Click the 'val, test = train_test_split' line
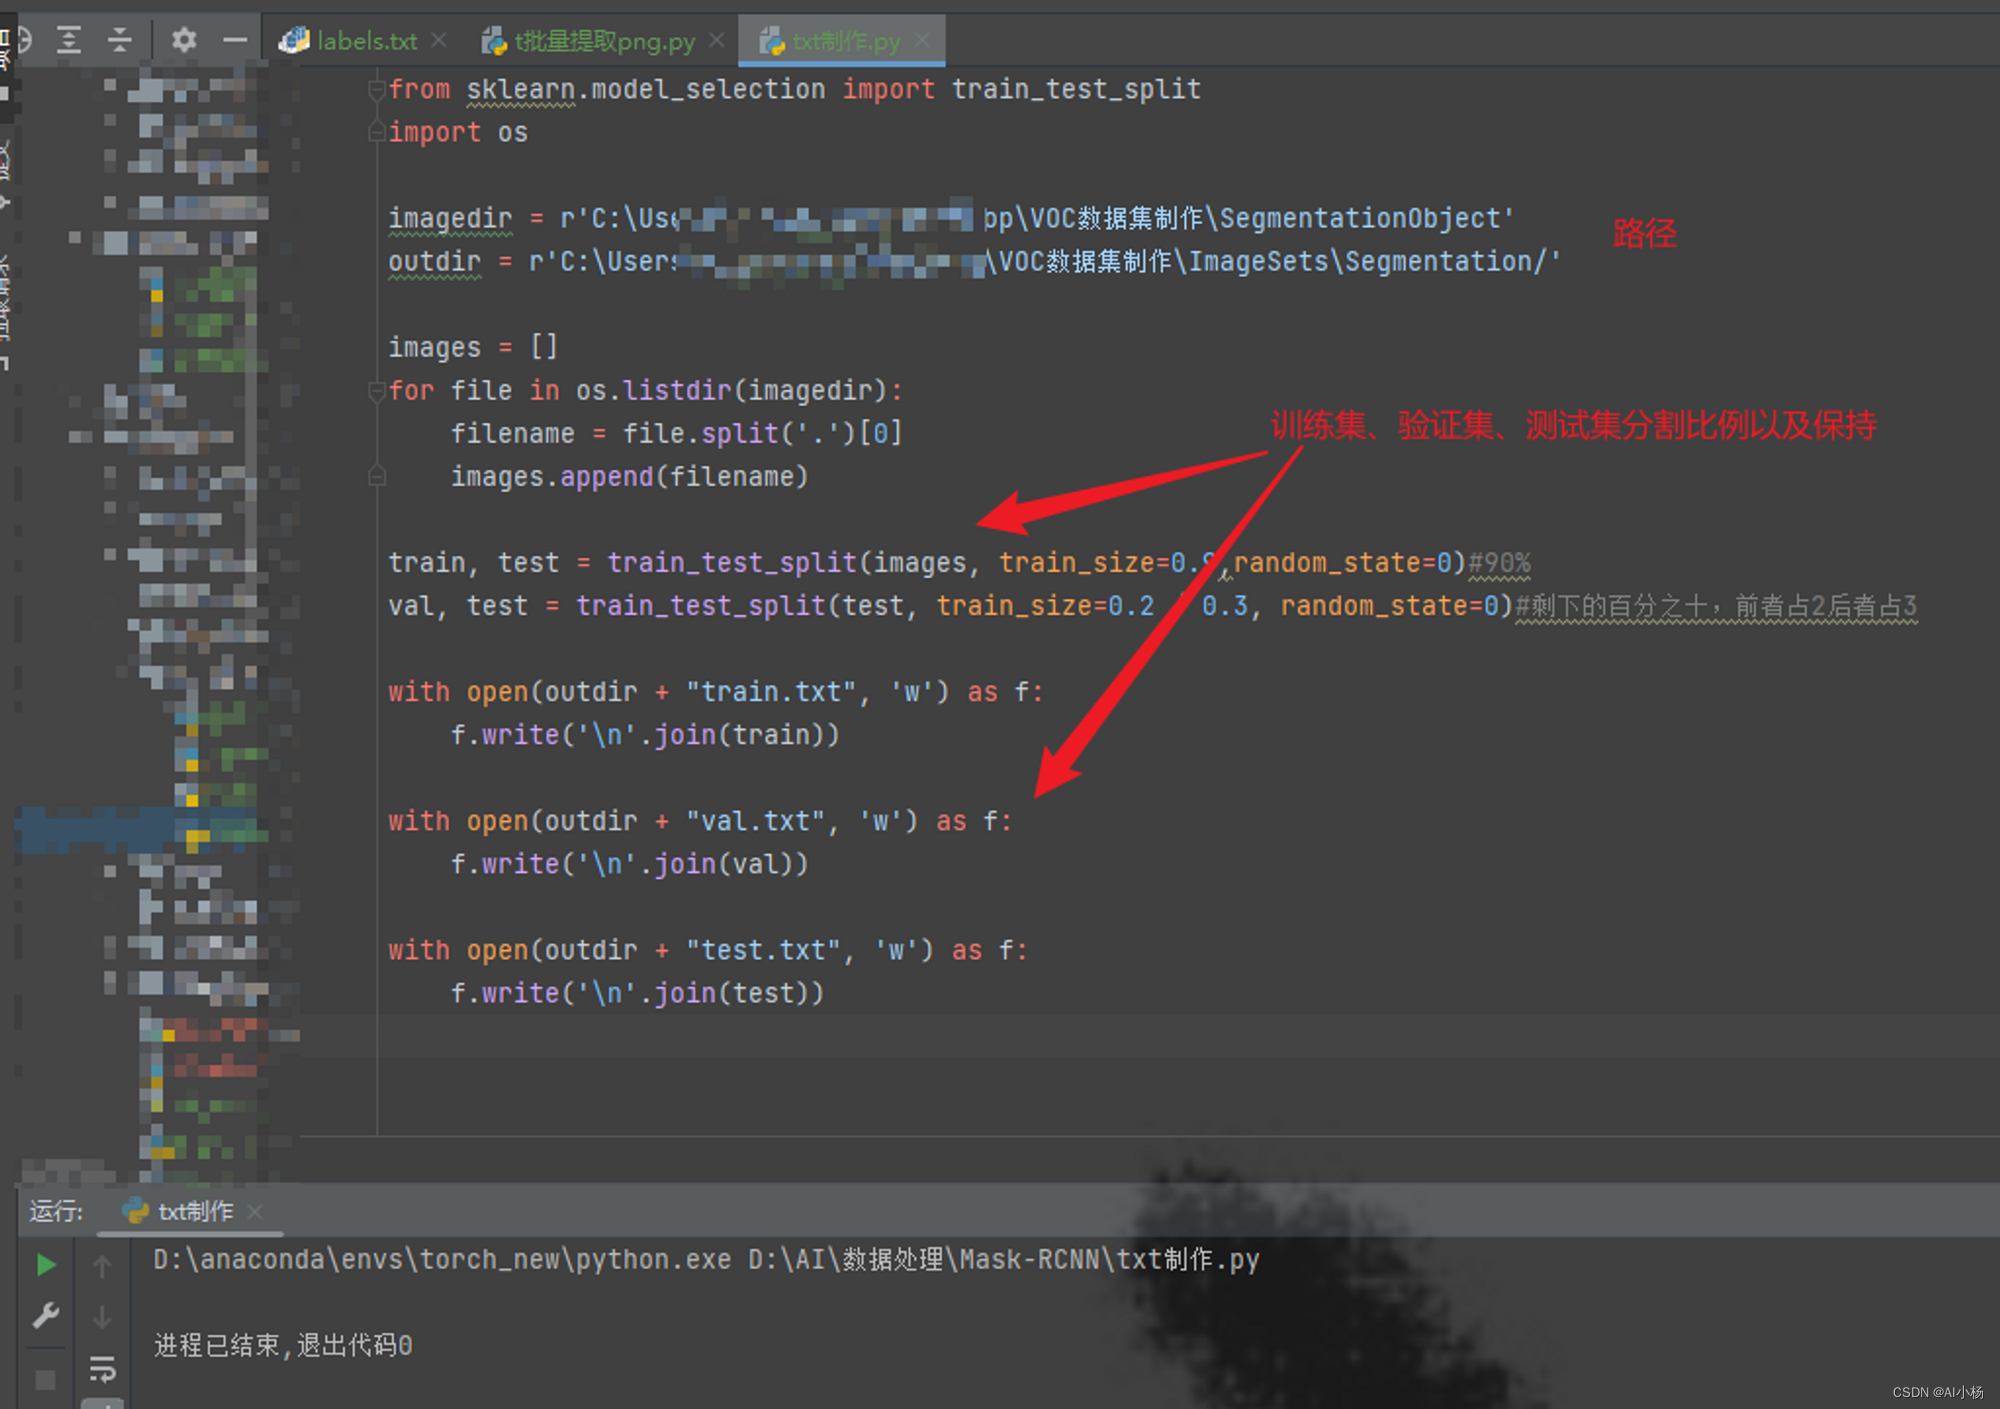 click(x=950, y=605)
